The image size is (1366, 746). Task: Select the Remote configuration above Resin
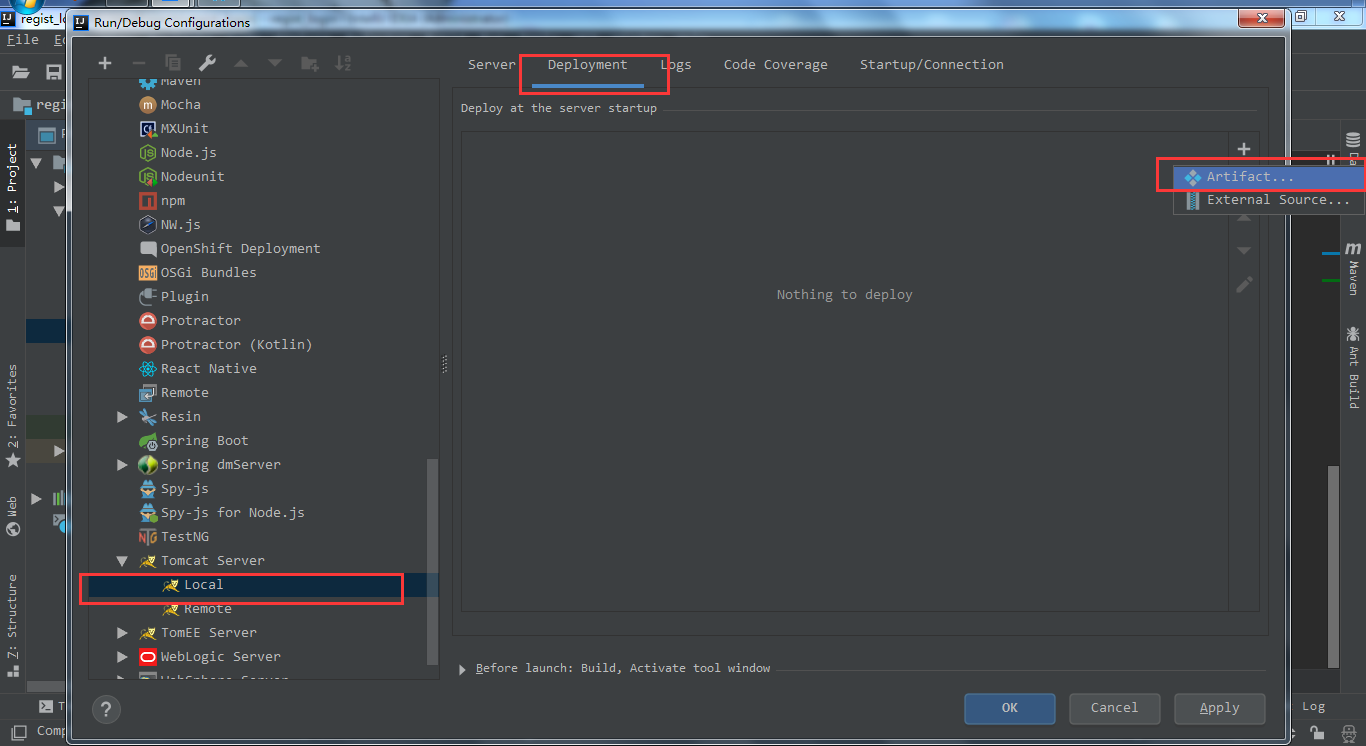click(184, 392)
